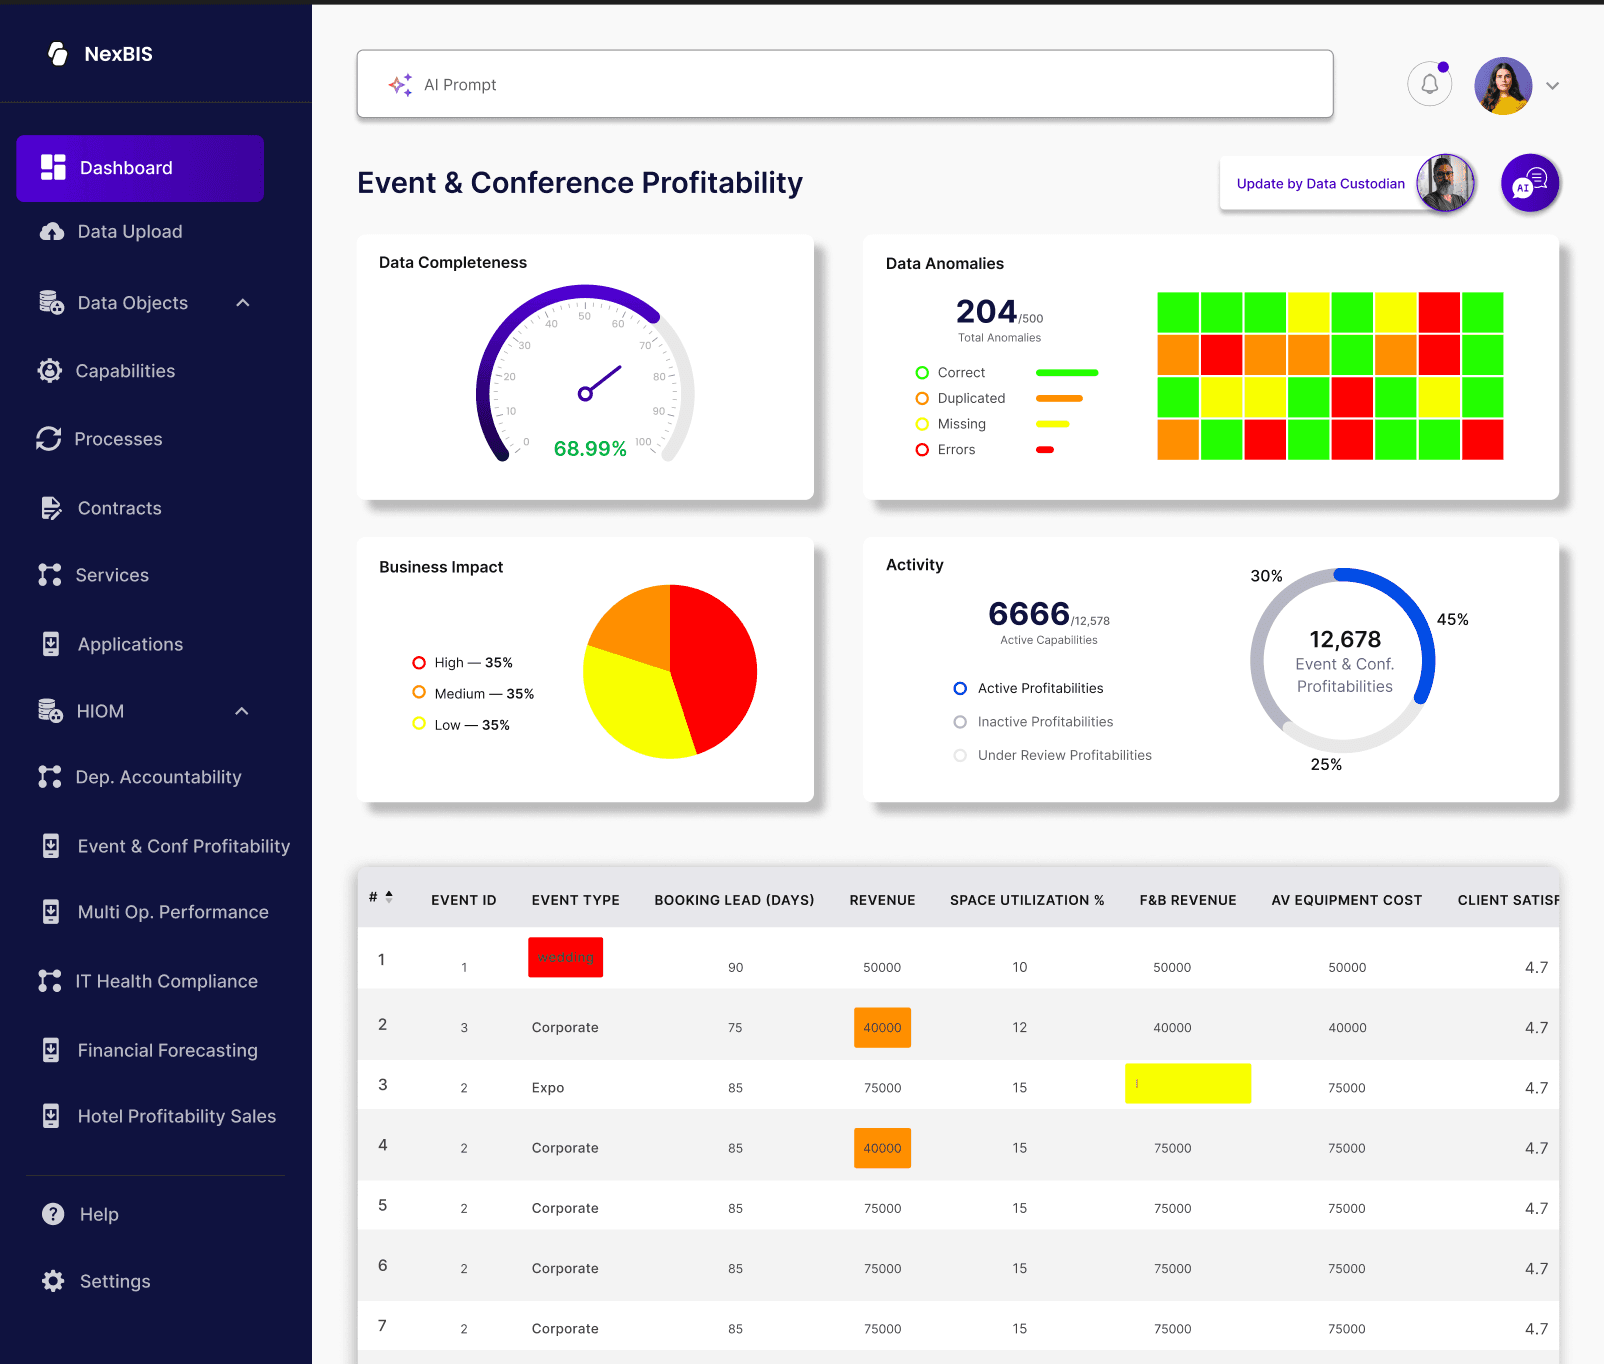Click Update by Data Custodian button
The image size is (1604, 1364).
click(1320, 184)
